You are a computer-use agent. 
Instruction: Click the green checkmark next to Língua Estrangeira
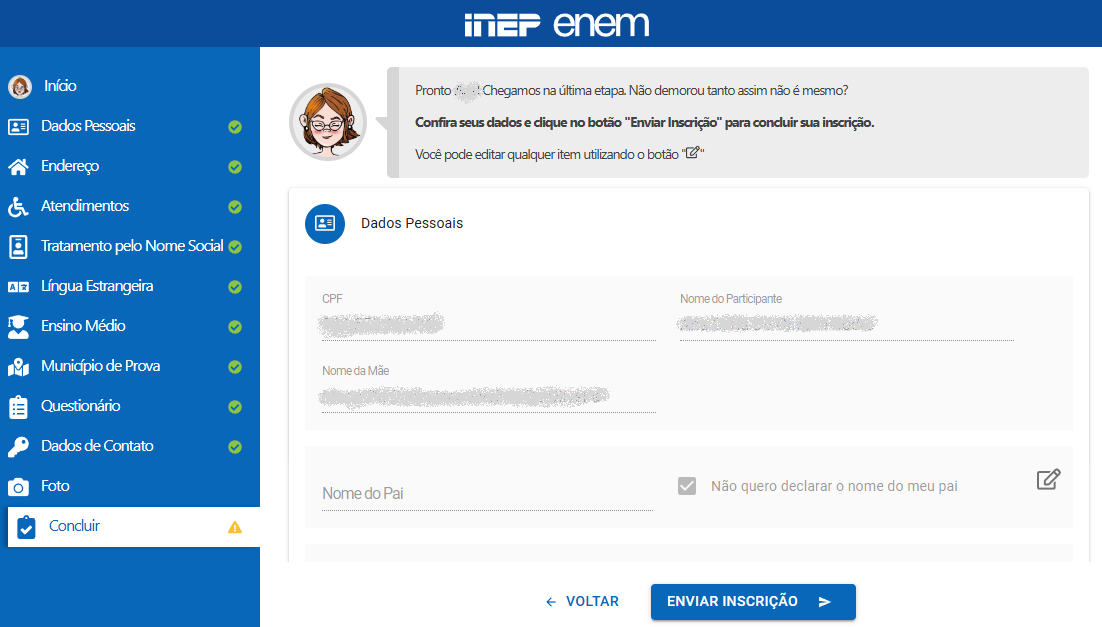point(235,287)
